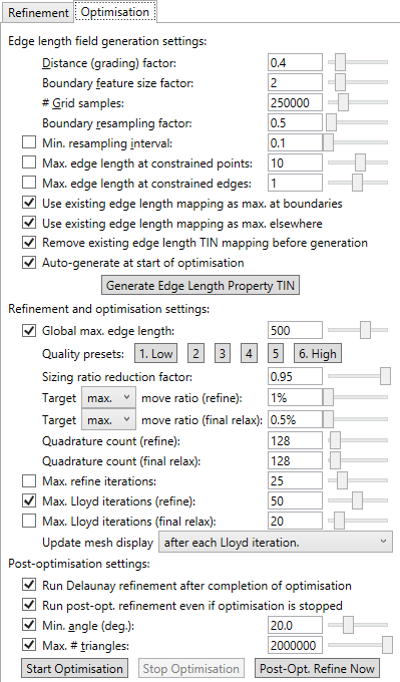Expand the Update mesh display dropdown

pyautogui.click(x=276, y=542)
